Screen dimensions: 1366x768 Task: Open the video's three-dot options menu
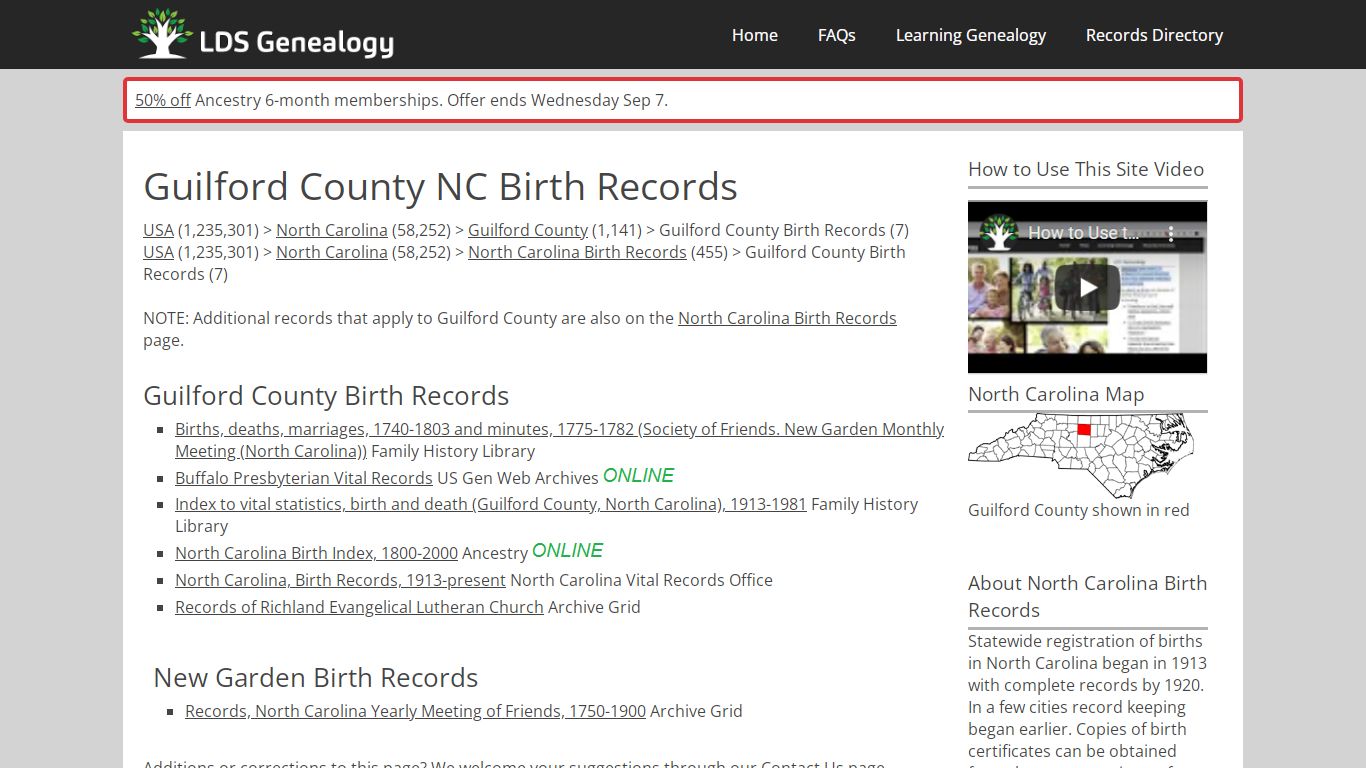coord(1171,234)
